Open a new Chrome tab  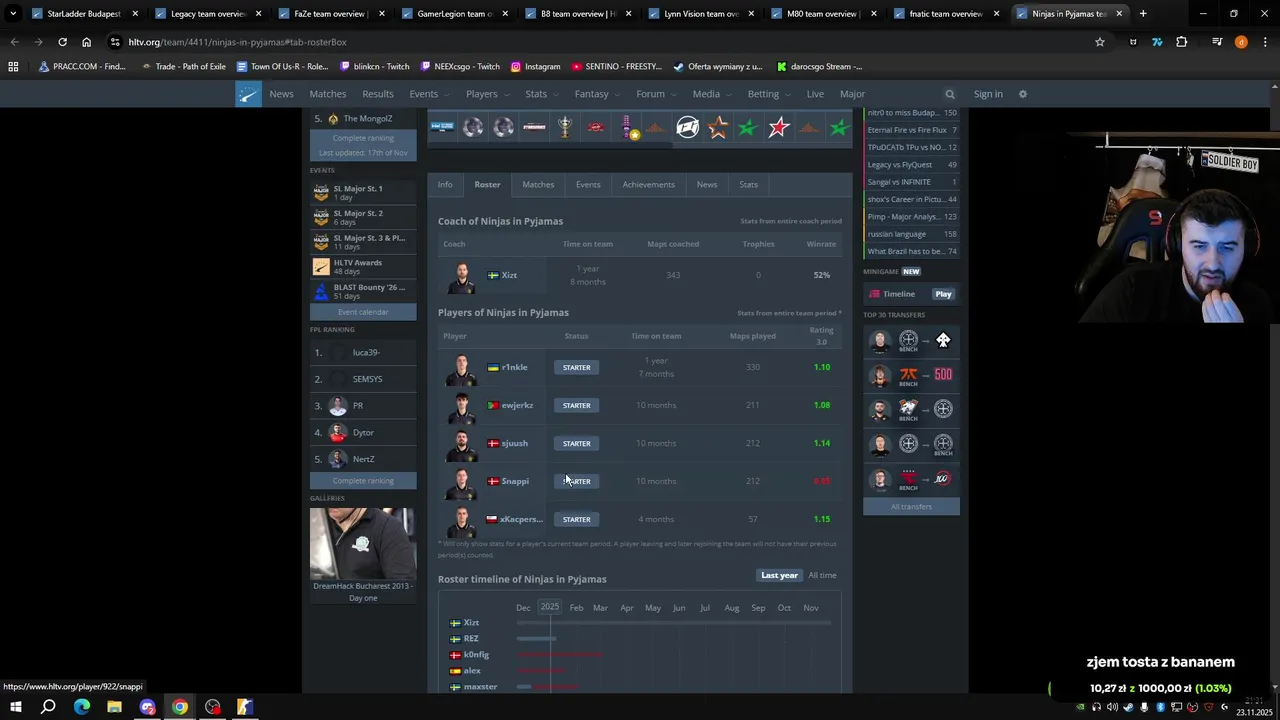pyautogui.click(x=1143, y=14)
